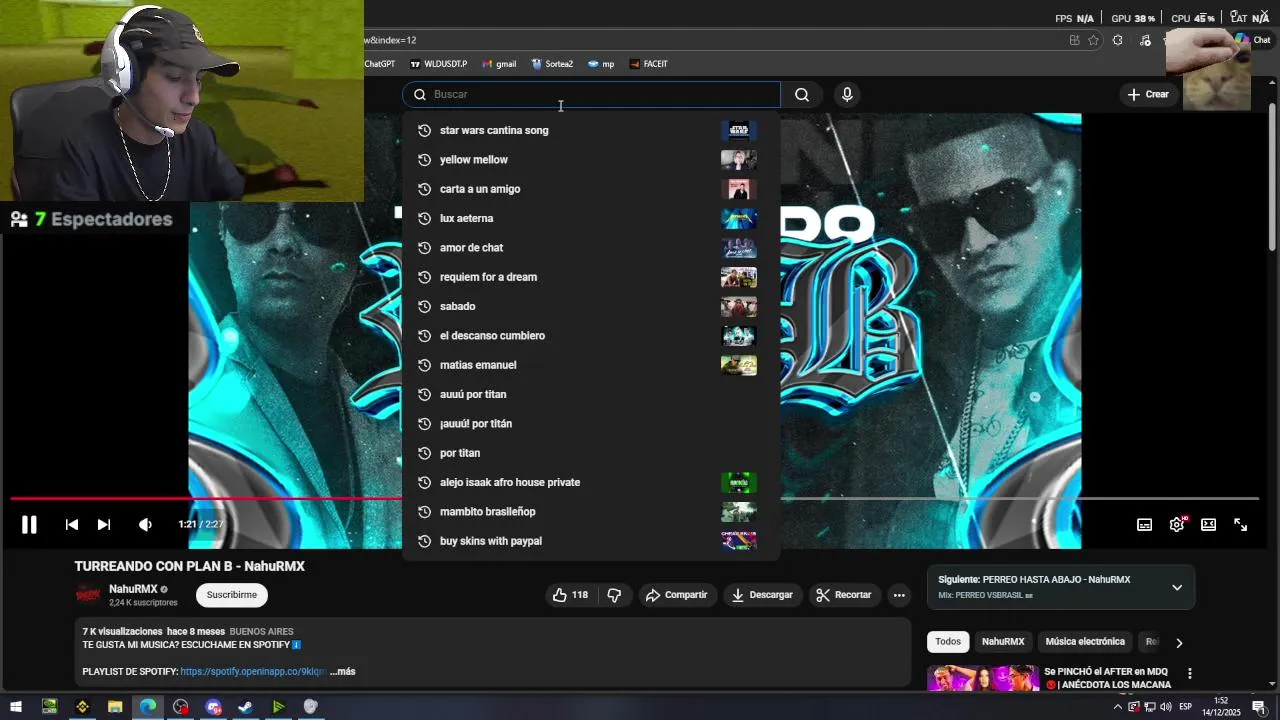Select the 'sabado' history suggestion

pos(591,306)
